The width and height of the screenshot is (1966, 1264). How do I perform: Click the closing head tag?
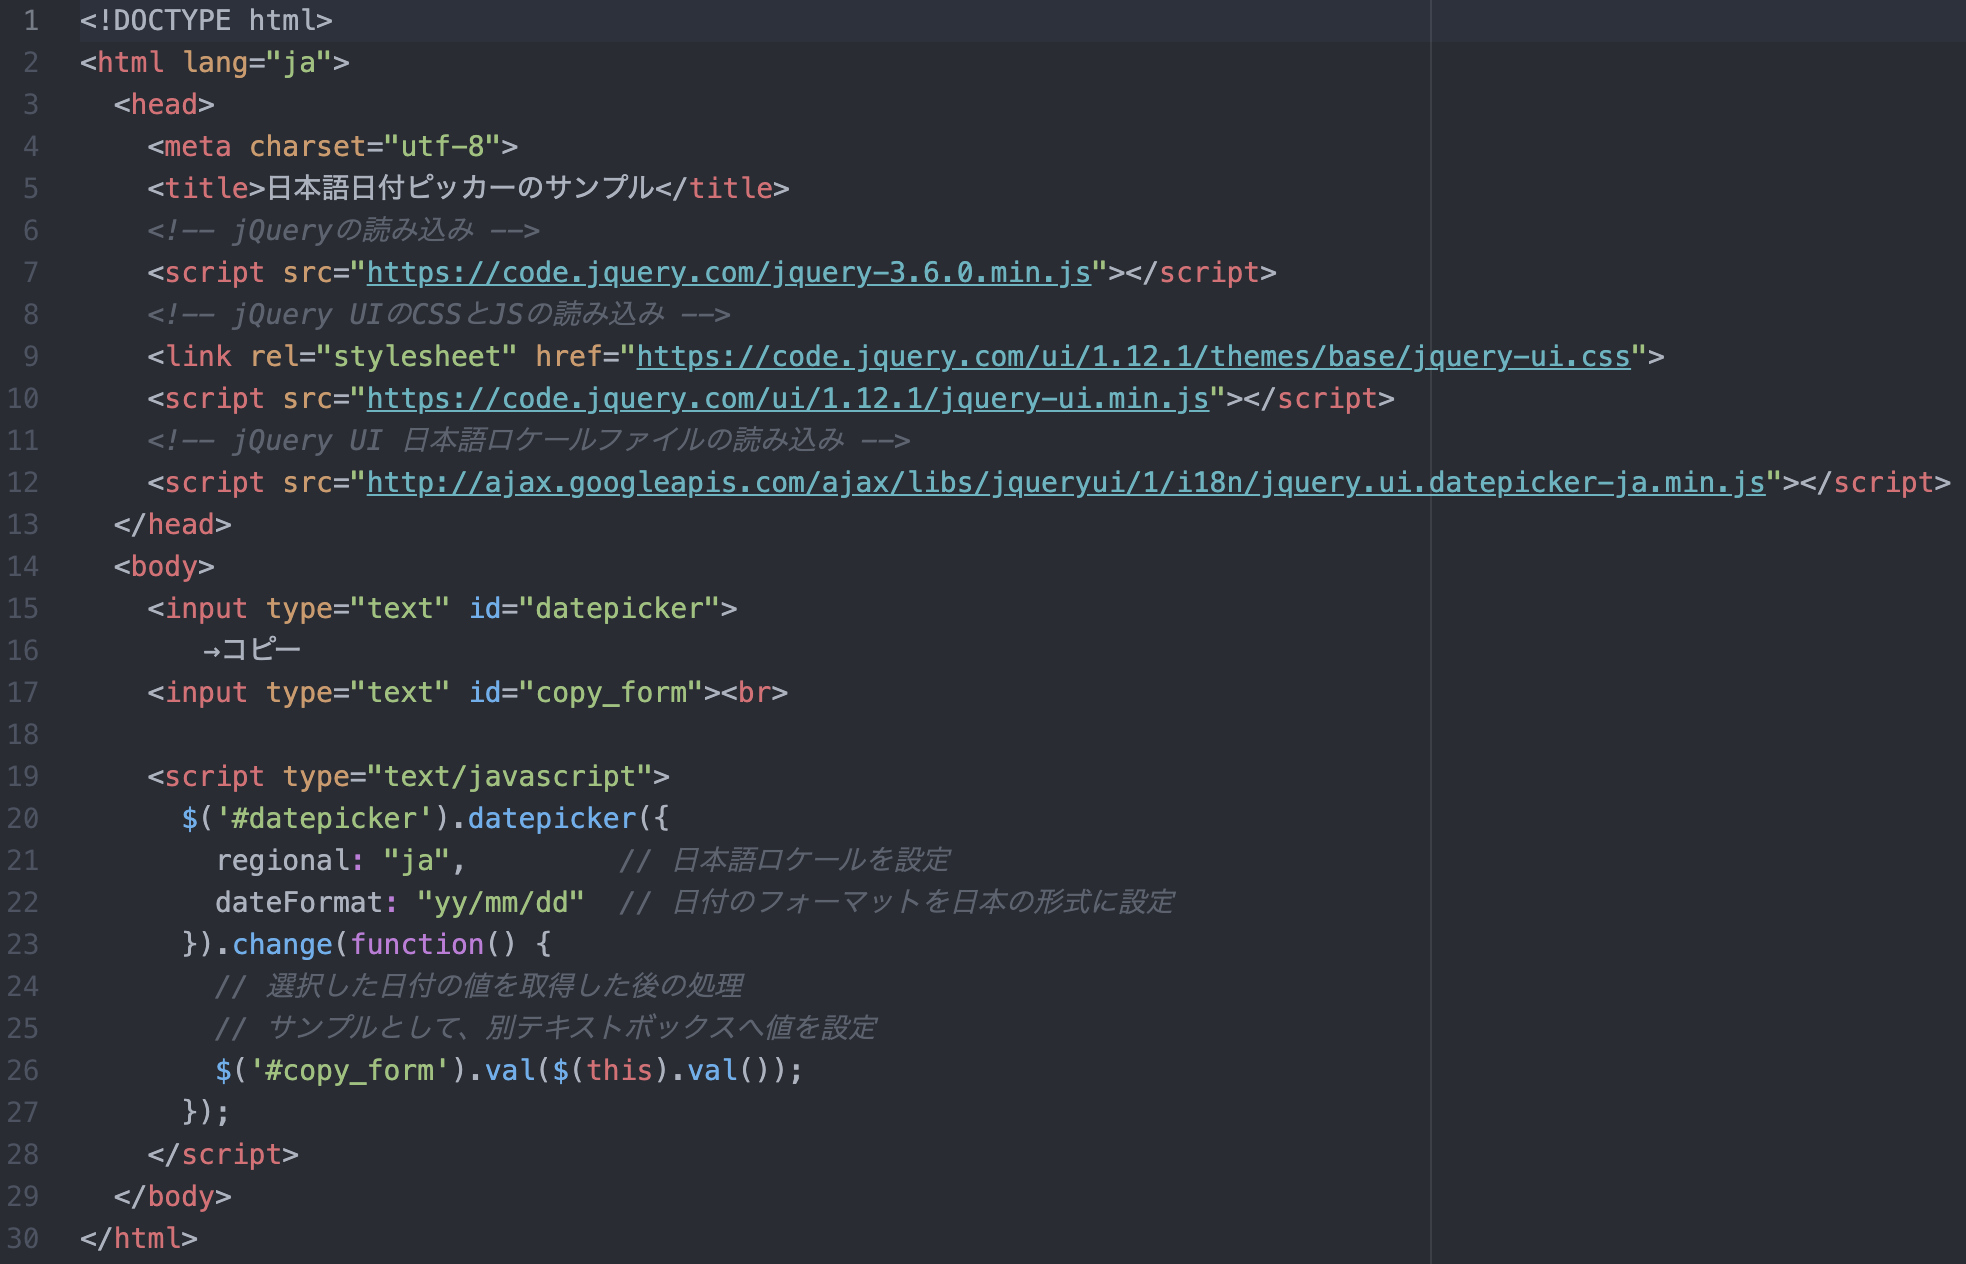pos(172,524)
